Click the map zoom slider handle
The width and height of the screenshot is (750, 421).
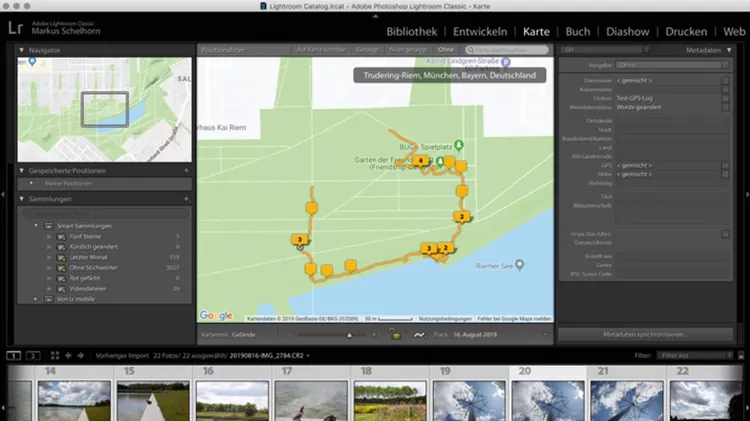click(x=349, y=335)
